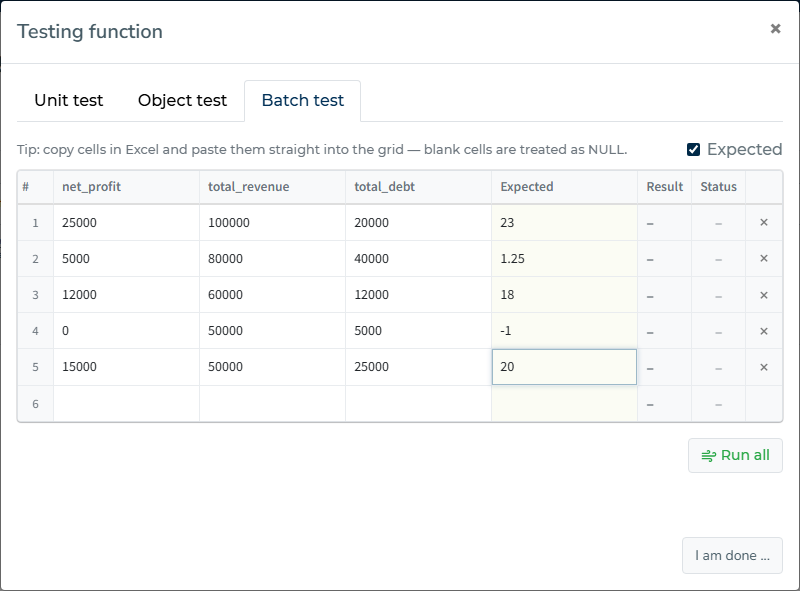Viewport: 800px width, 591px height.
Task: Select net_profit cell with 15000
Action: point(127,367)
